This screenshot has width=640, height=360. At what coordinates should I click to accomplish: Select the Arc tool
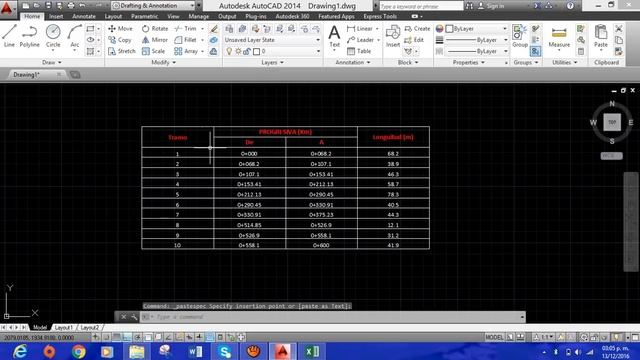tap(75, 36)
